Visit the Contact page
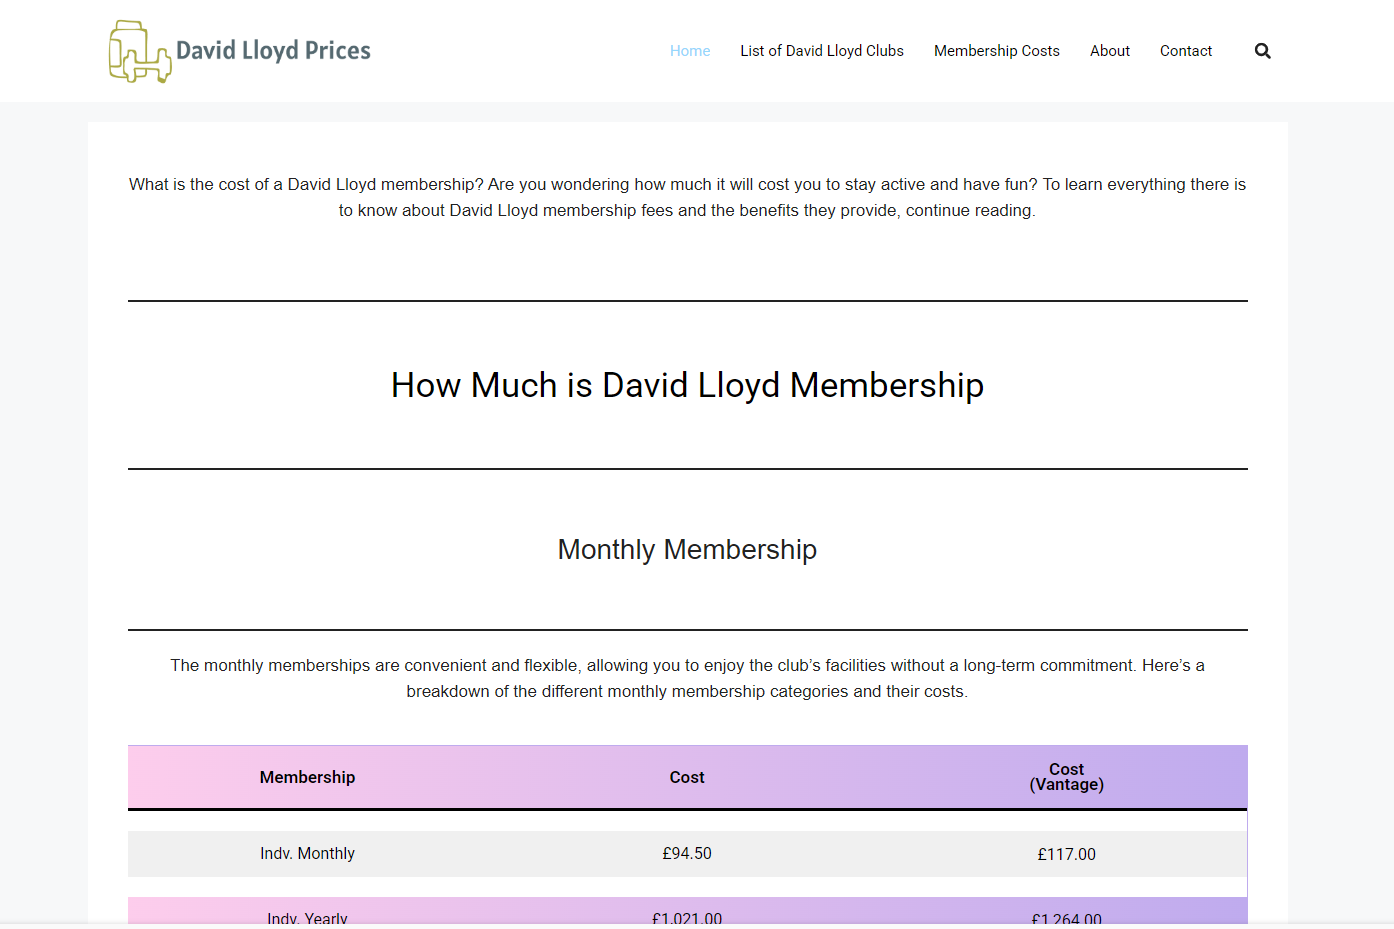This screenshot has width=1394, height=929. [x=1186, y=51]
